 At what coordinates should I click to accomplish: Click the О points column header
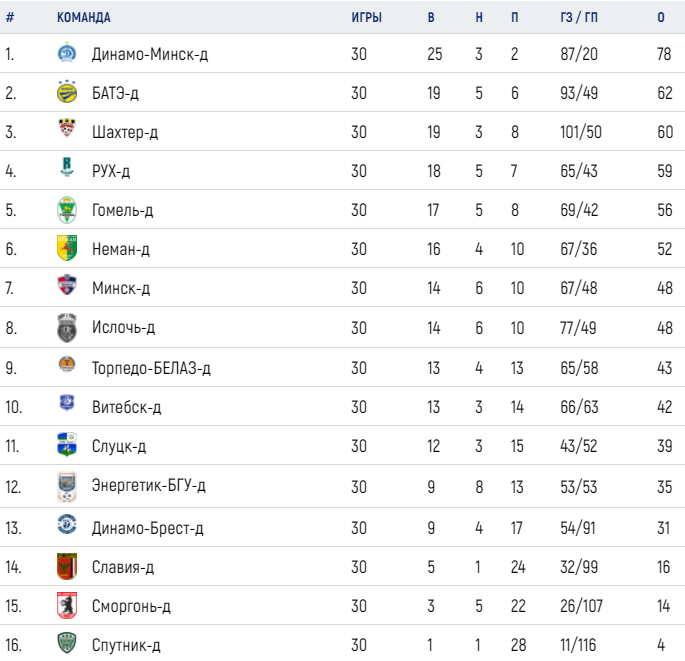662,18
